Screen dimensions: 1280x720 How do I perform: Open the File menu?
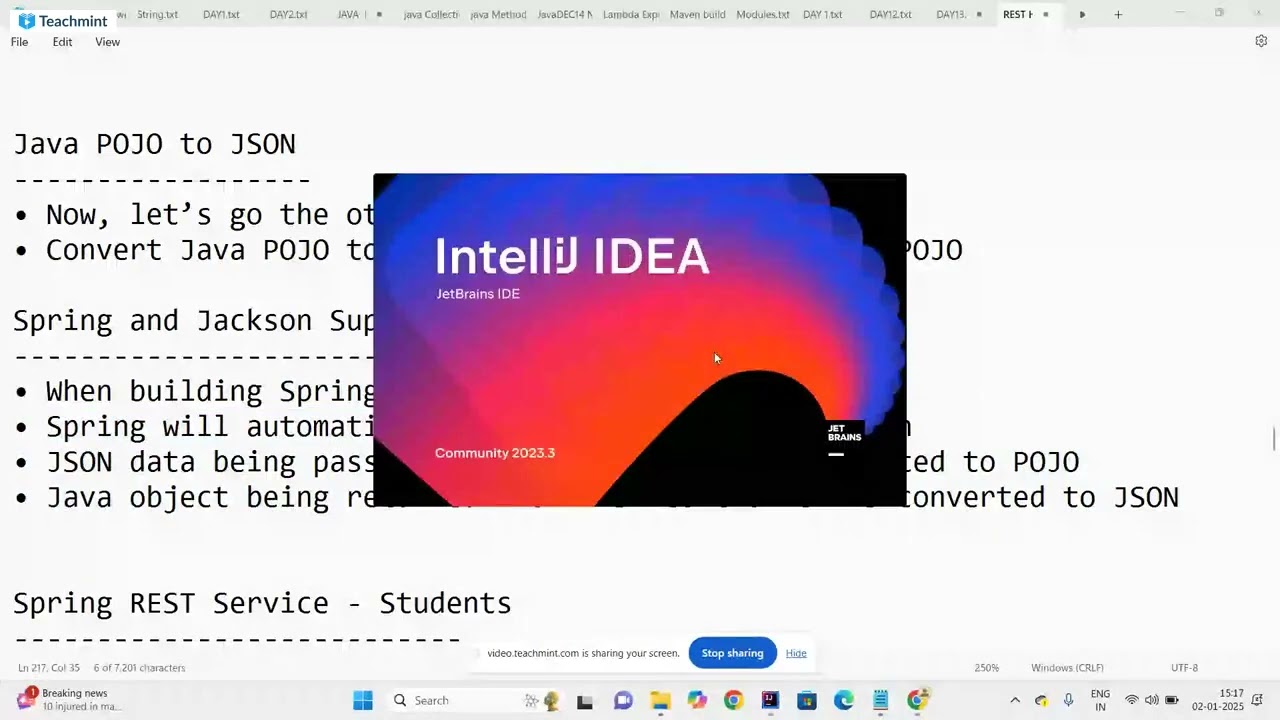(19, 42)
